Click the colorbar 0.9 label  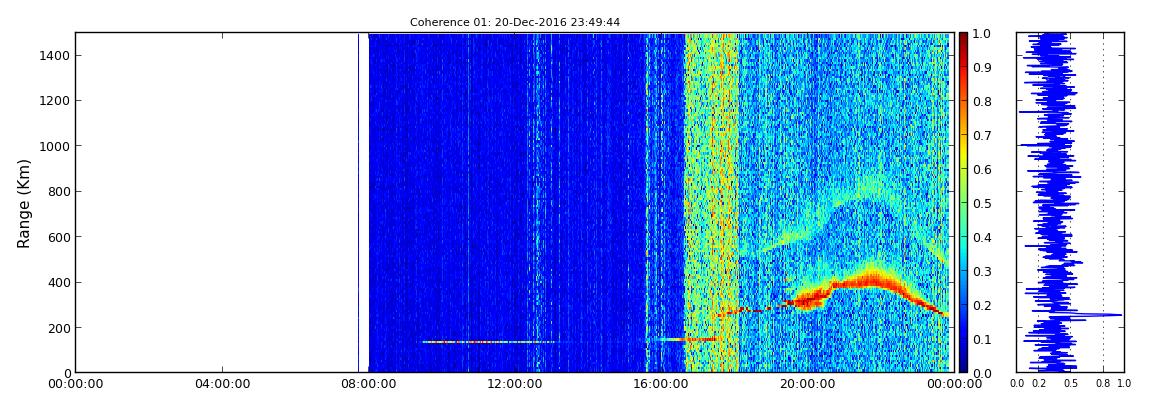pyautogui.click(x=981, y=67)
